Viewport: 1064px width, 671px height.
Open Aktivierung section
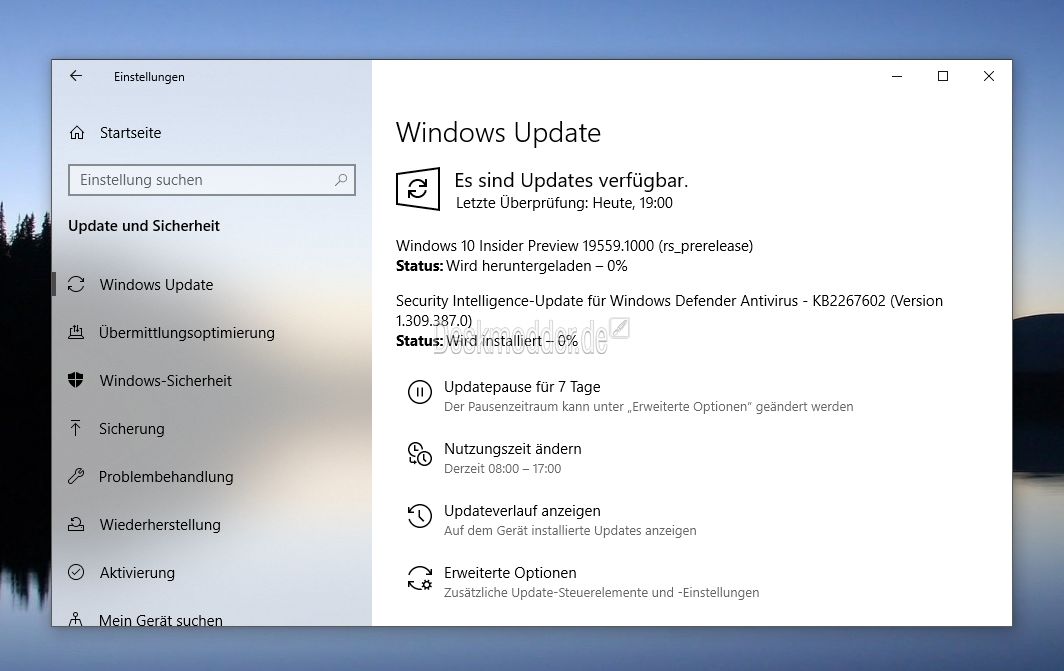click(x=137, y=573)
